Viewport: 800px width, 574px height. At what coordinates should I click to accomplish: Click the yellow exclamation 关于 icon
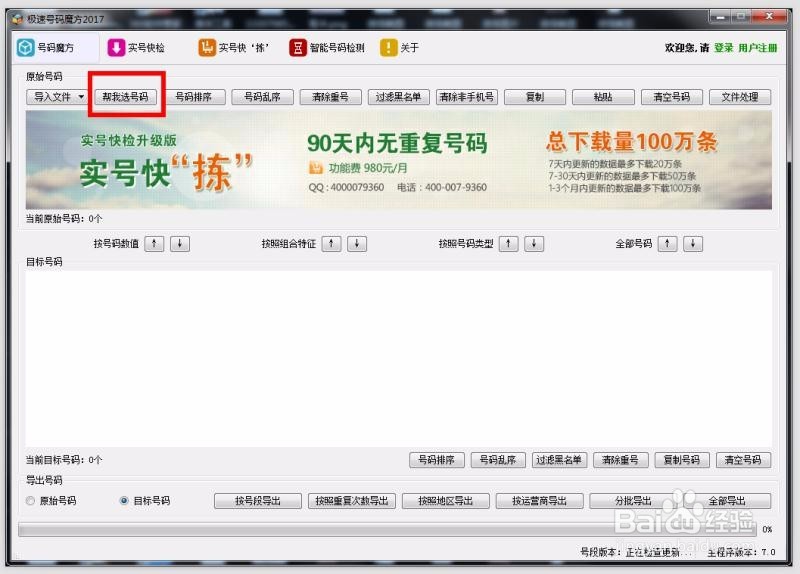(389, 47)
